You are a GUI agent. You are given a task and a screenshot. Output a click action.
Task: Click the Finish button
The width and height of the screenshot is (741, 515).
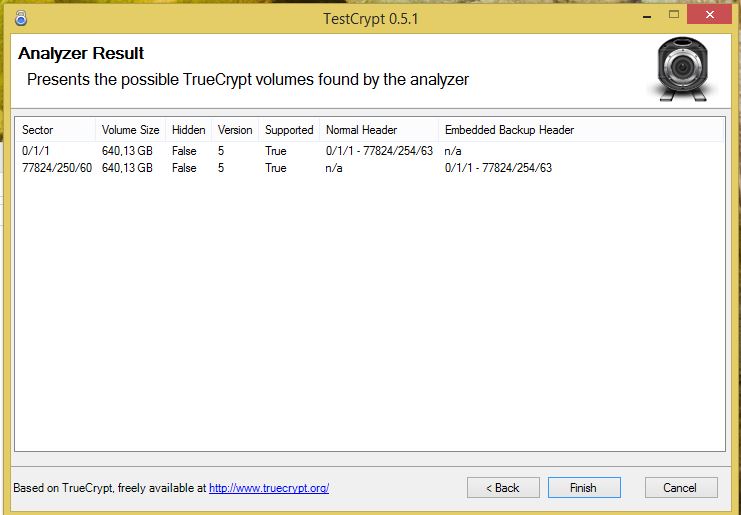[x=584, y=488]
